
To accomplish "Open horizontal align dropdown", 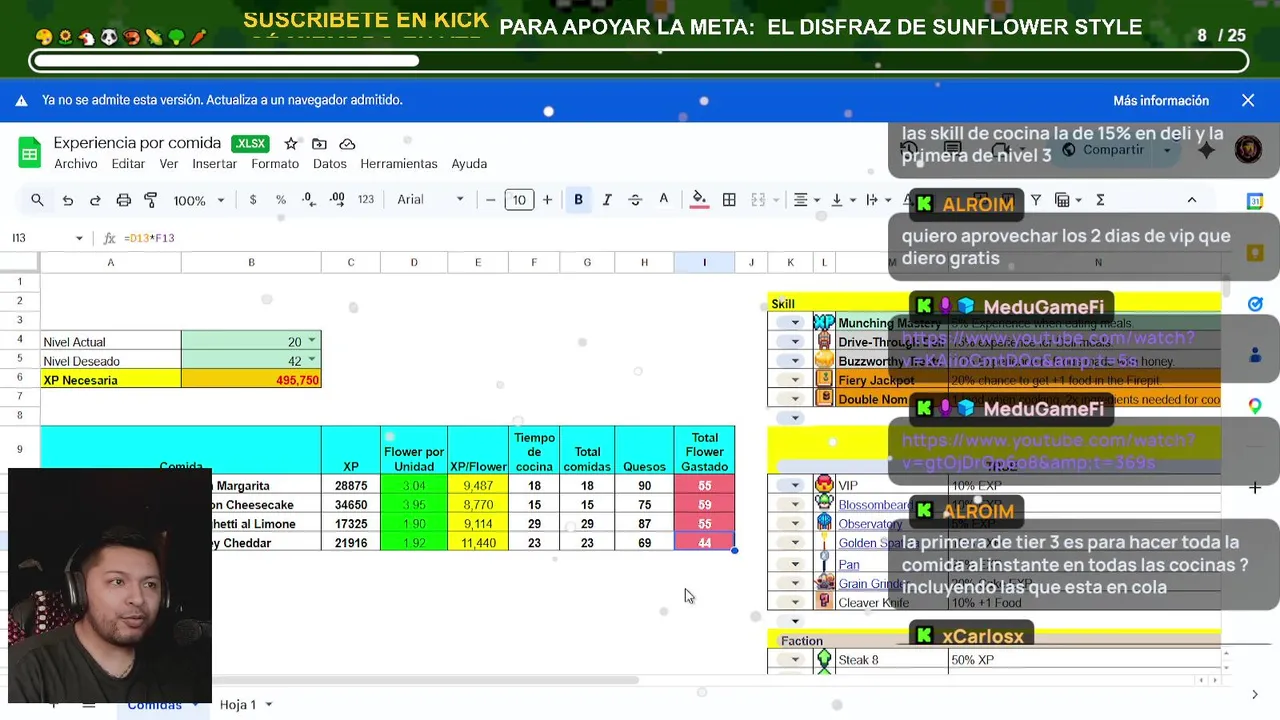I will click(x=806, y=200).
